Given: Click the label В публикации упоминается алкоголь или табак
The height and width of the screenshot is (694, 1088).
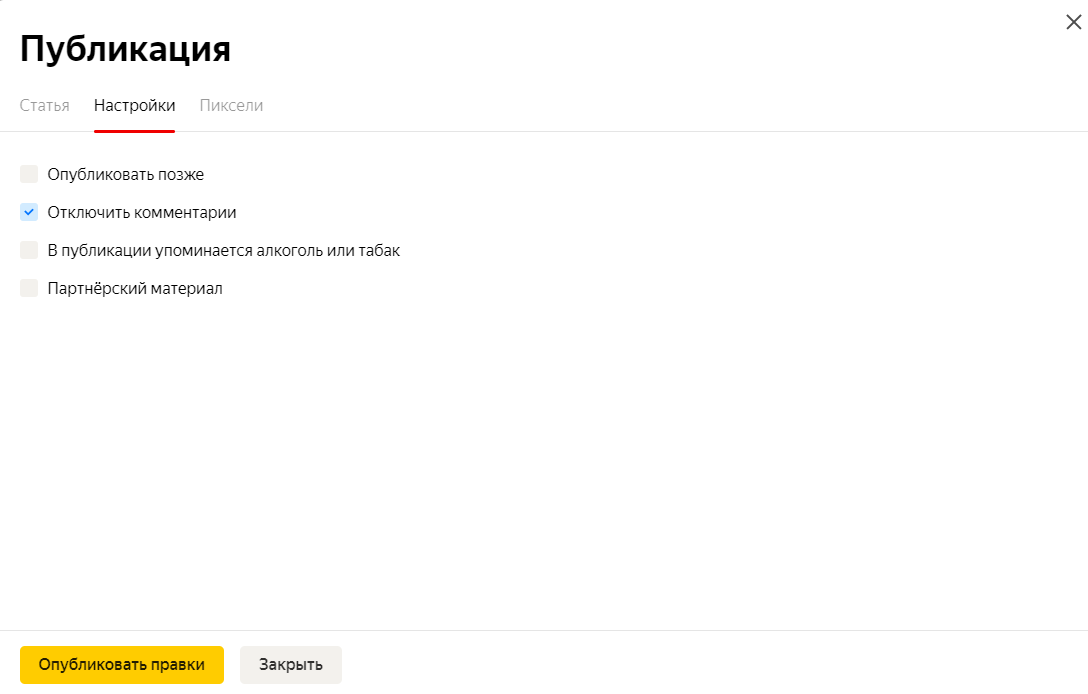Looking at the screenshot, I should 223,251.
